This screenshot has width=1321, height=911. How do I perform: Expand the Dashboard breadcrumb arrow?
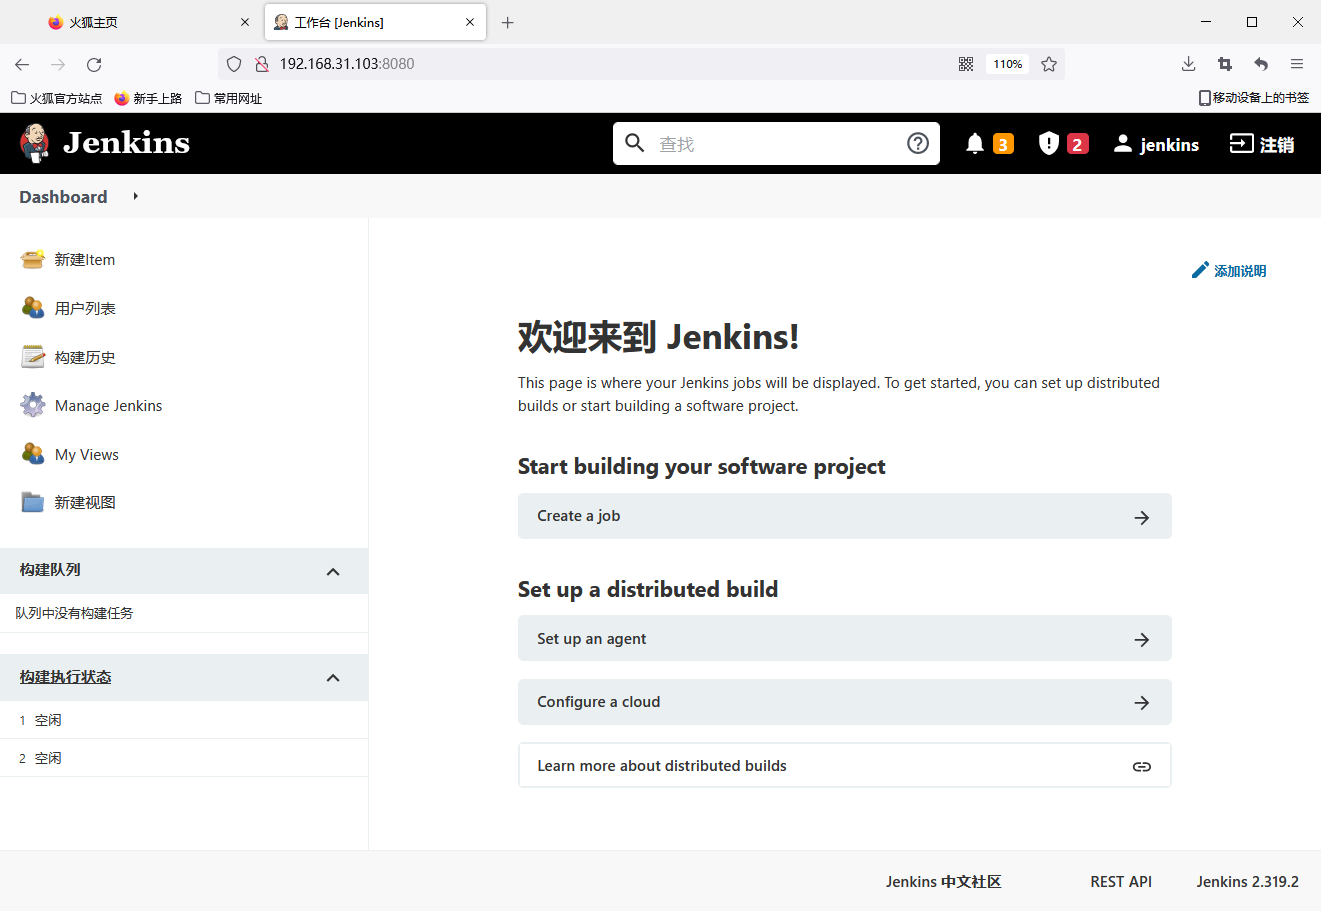click(x=135, y=197)
